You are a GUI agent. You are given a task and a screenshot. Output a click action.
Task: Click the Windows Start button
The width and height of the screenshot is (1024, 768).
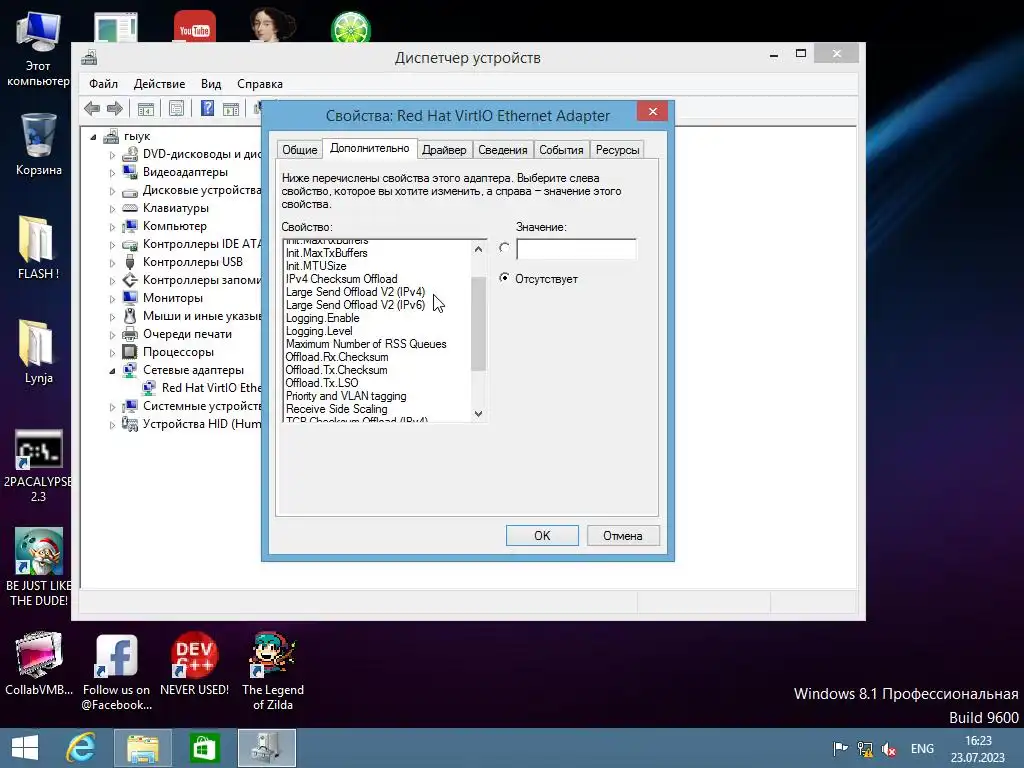click(x=25, y=748)
